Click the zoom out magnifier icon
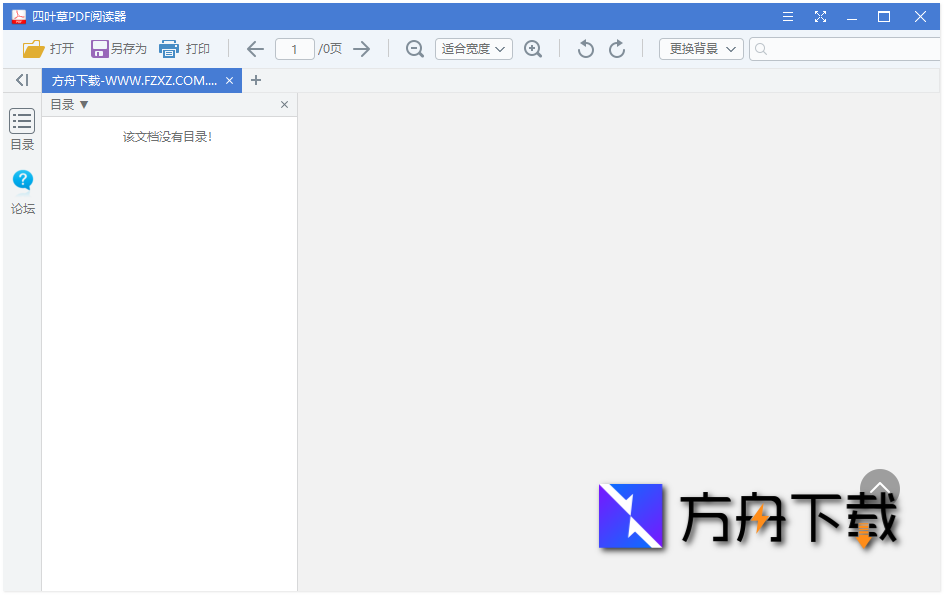This screenshot has height=595, width=944. [414, 48]
